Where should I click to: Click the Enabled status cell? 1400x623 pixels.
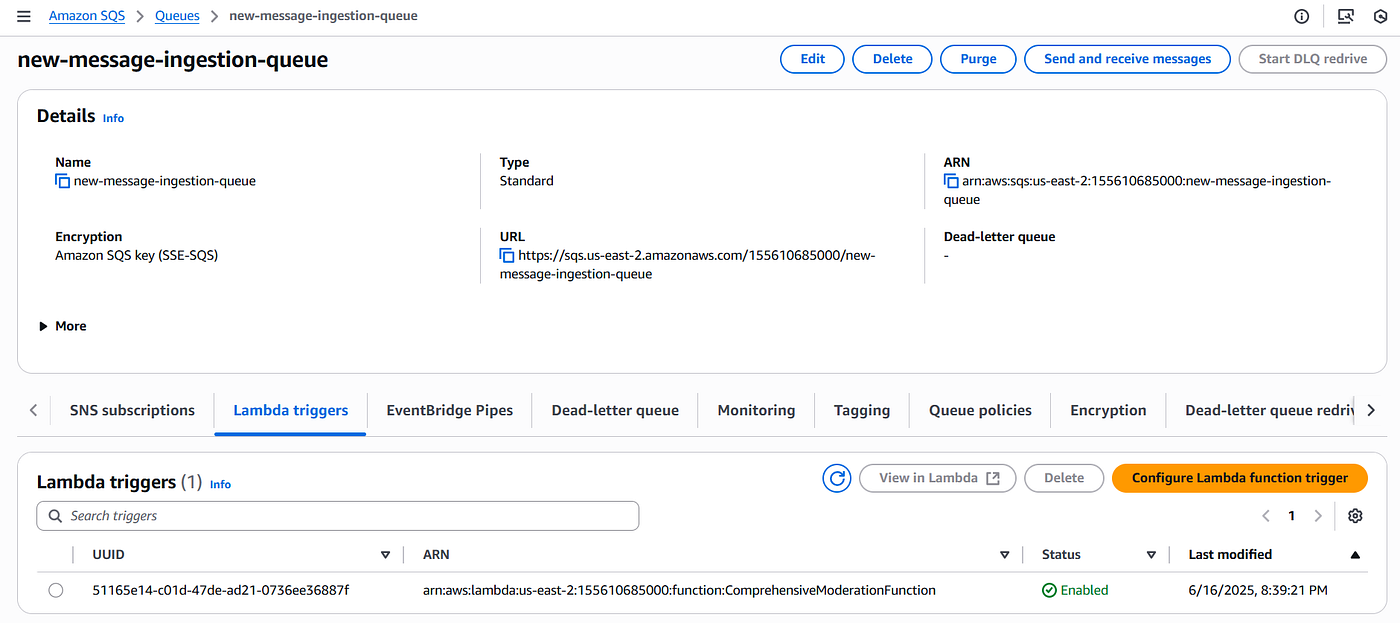[1075, 591]
